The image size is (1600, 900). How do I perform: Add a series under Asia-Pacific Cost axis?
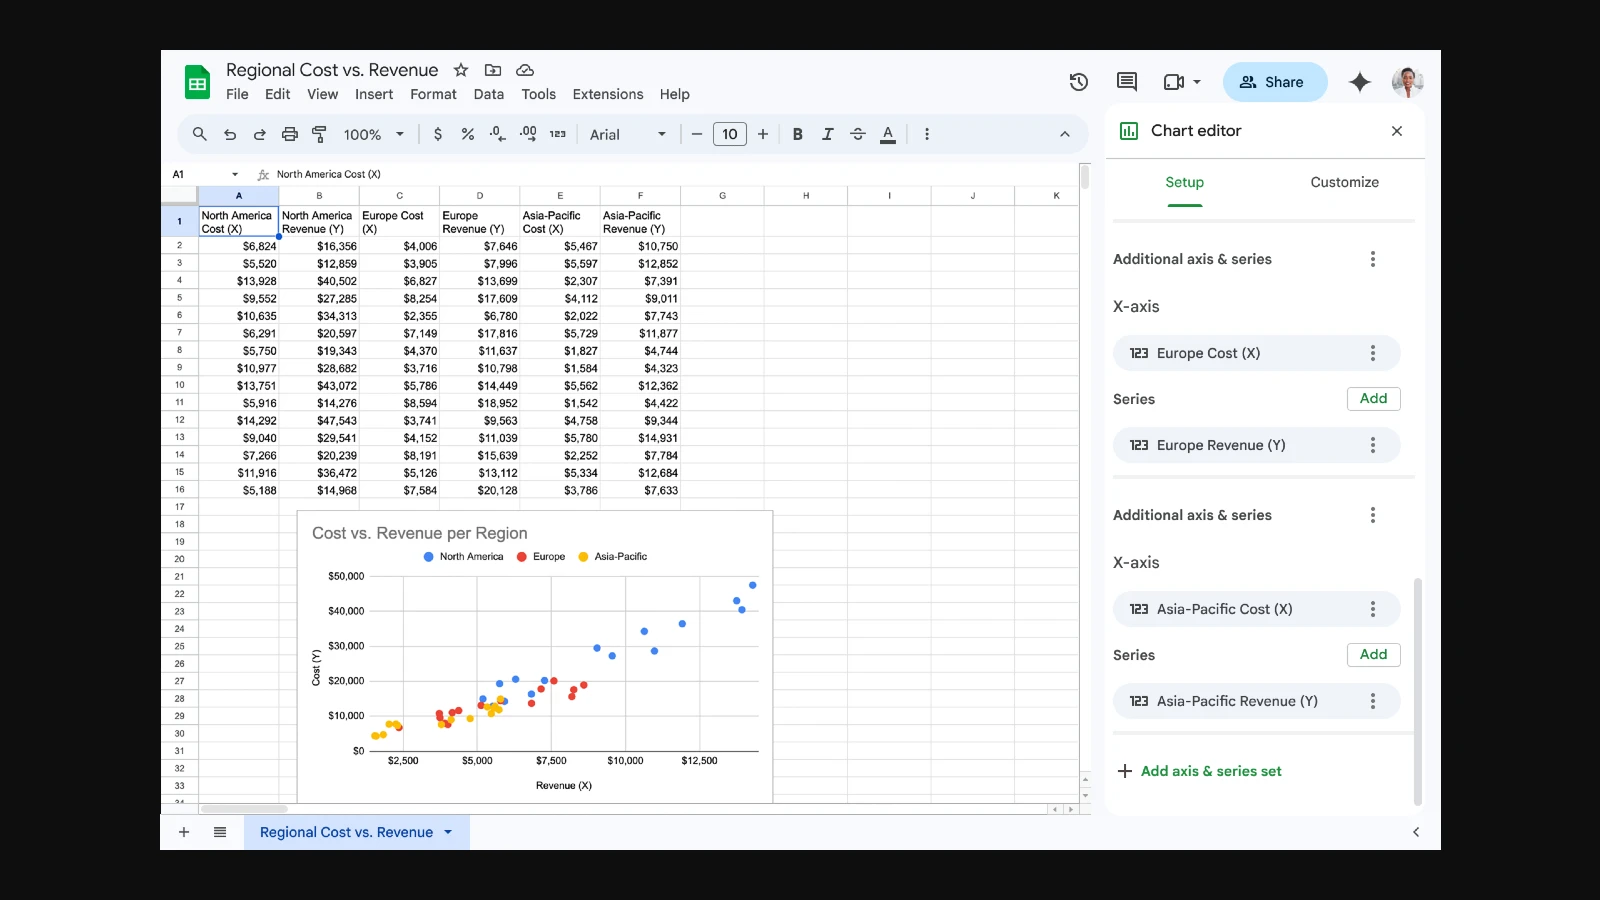pyautogui.click(x=1373, y=654)
